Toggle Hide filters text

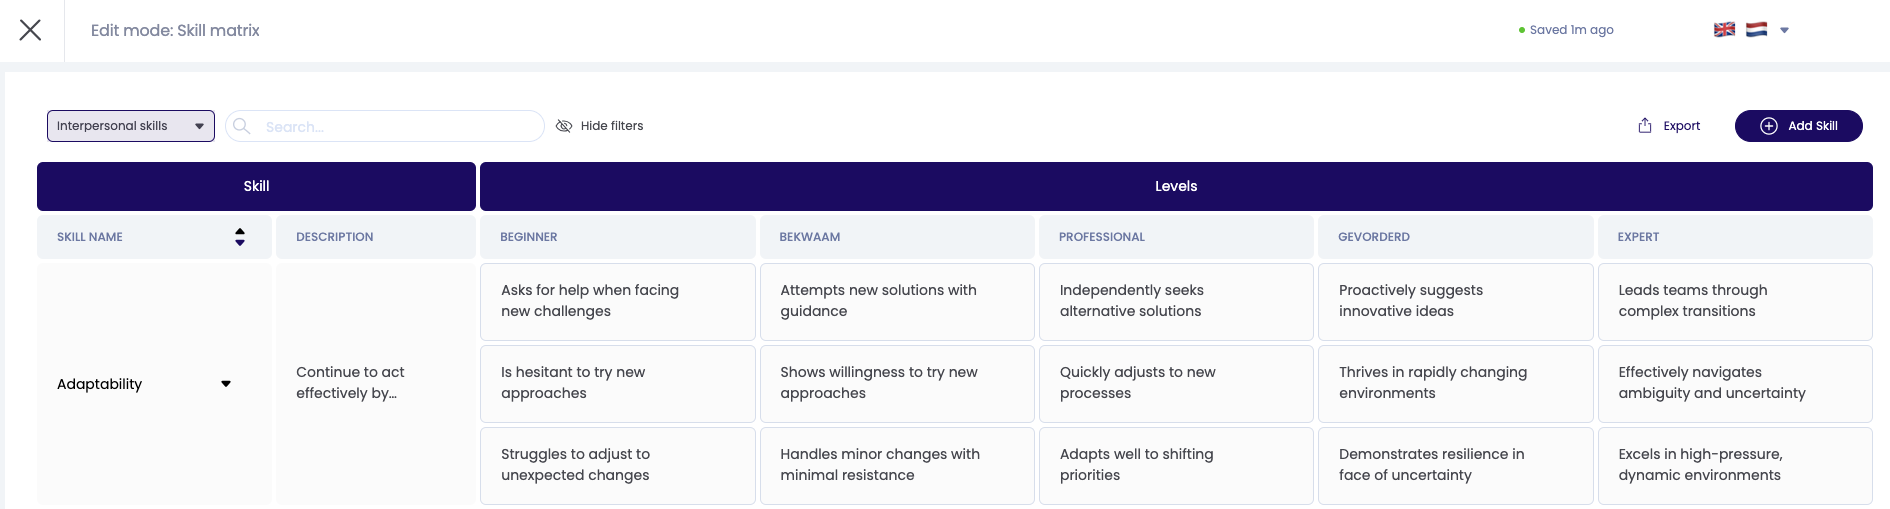coord(612,126)
